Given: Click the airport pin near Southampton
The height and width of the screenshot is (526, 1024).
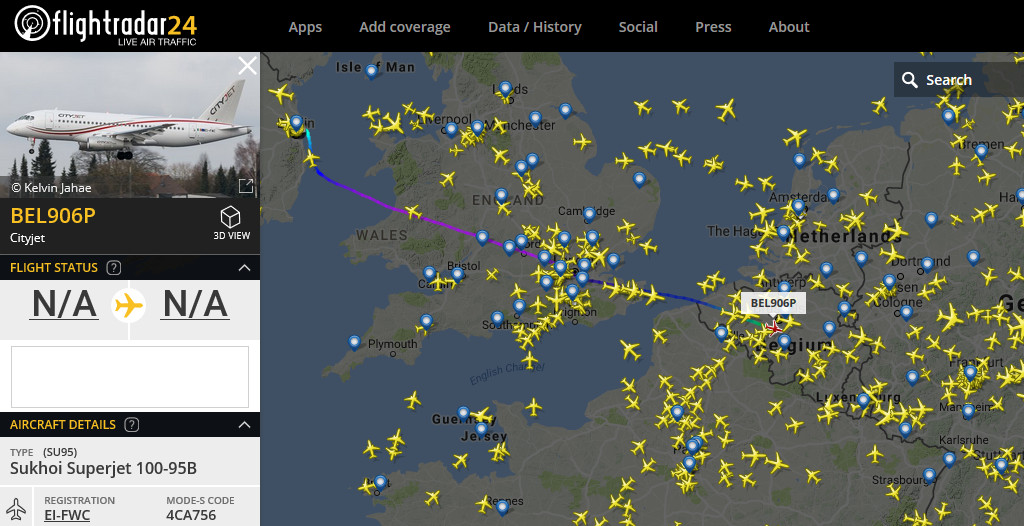Looking at the screenshot, I should (x=498, y=319).
